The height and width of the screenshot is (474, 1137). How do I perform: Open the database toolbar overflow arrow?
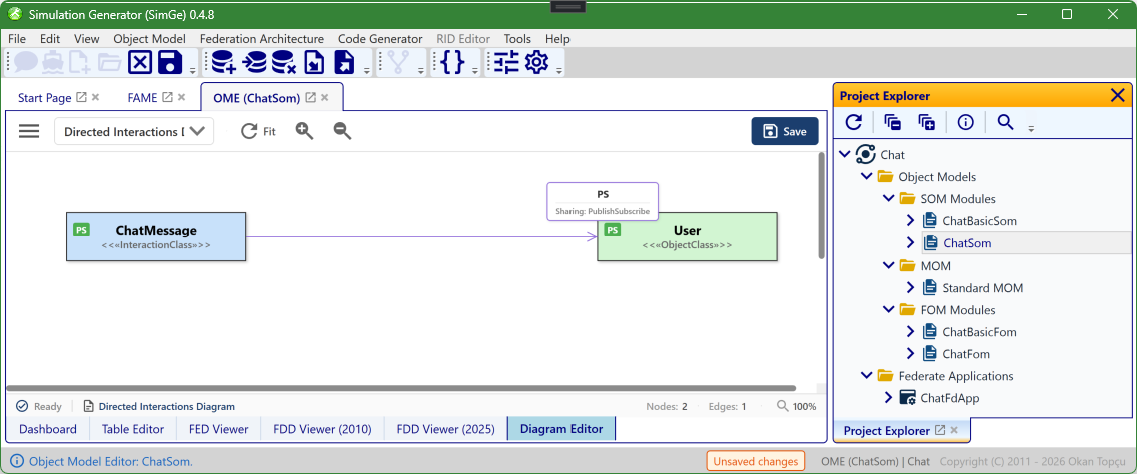[x=366, y=70]
